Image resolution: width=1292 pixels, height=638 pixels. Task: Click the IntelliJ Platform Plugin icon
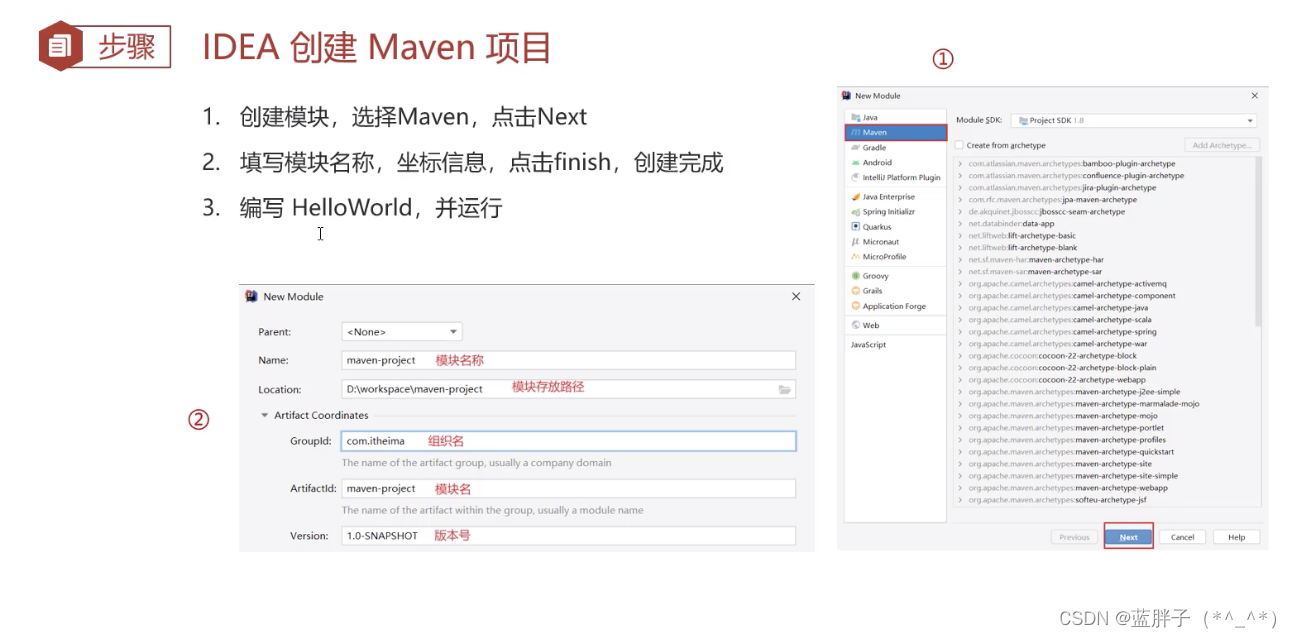855,177
